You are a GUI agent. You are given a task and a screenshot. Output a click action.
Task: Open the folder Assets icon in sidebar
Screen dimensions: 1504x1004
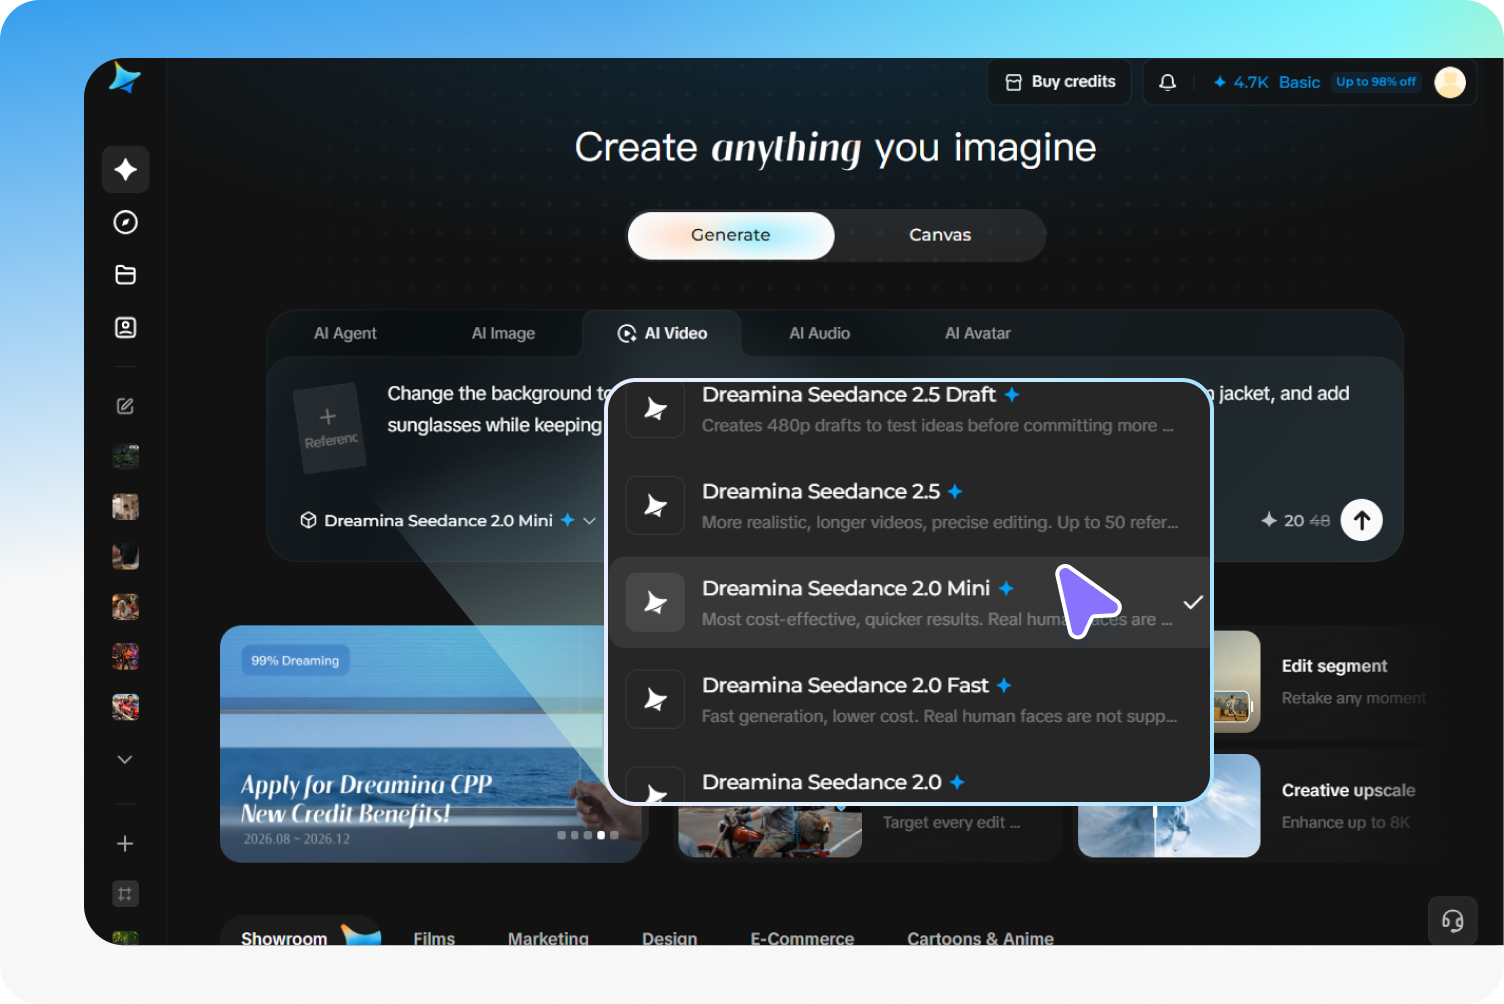point(126,275)
